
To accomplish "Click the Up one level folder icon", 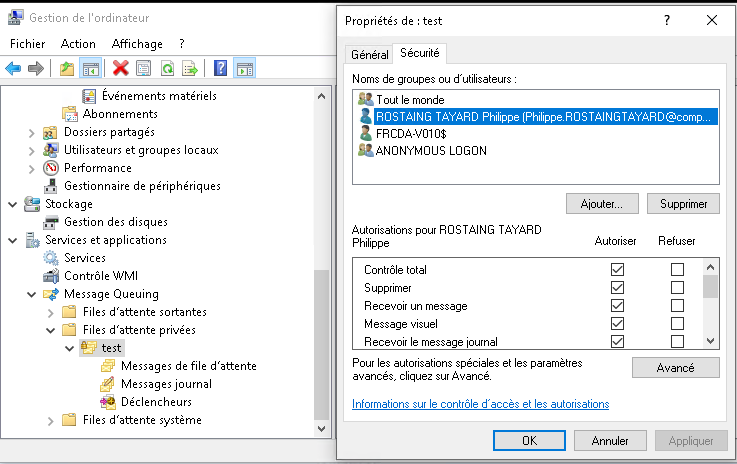I will [x=67, y=68].
